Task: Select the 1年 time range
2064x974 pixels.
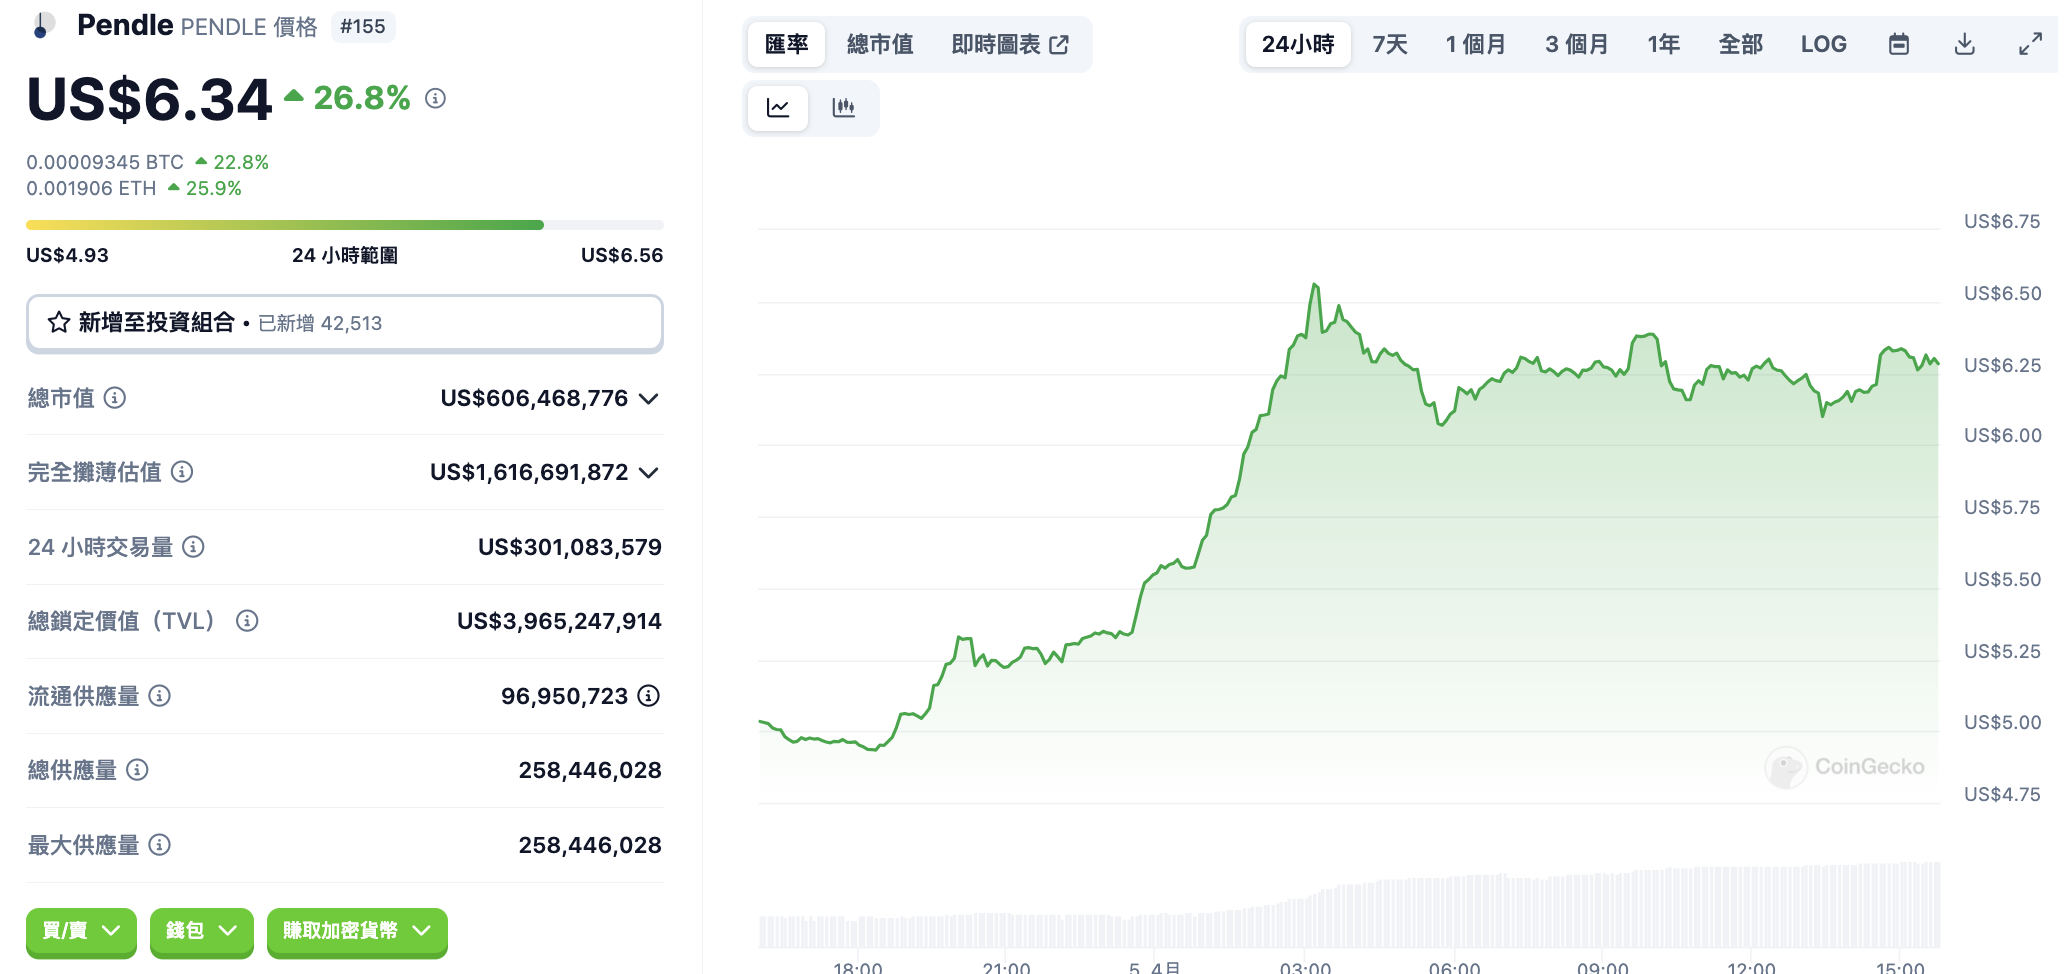Action: (1663, 44)
